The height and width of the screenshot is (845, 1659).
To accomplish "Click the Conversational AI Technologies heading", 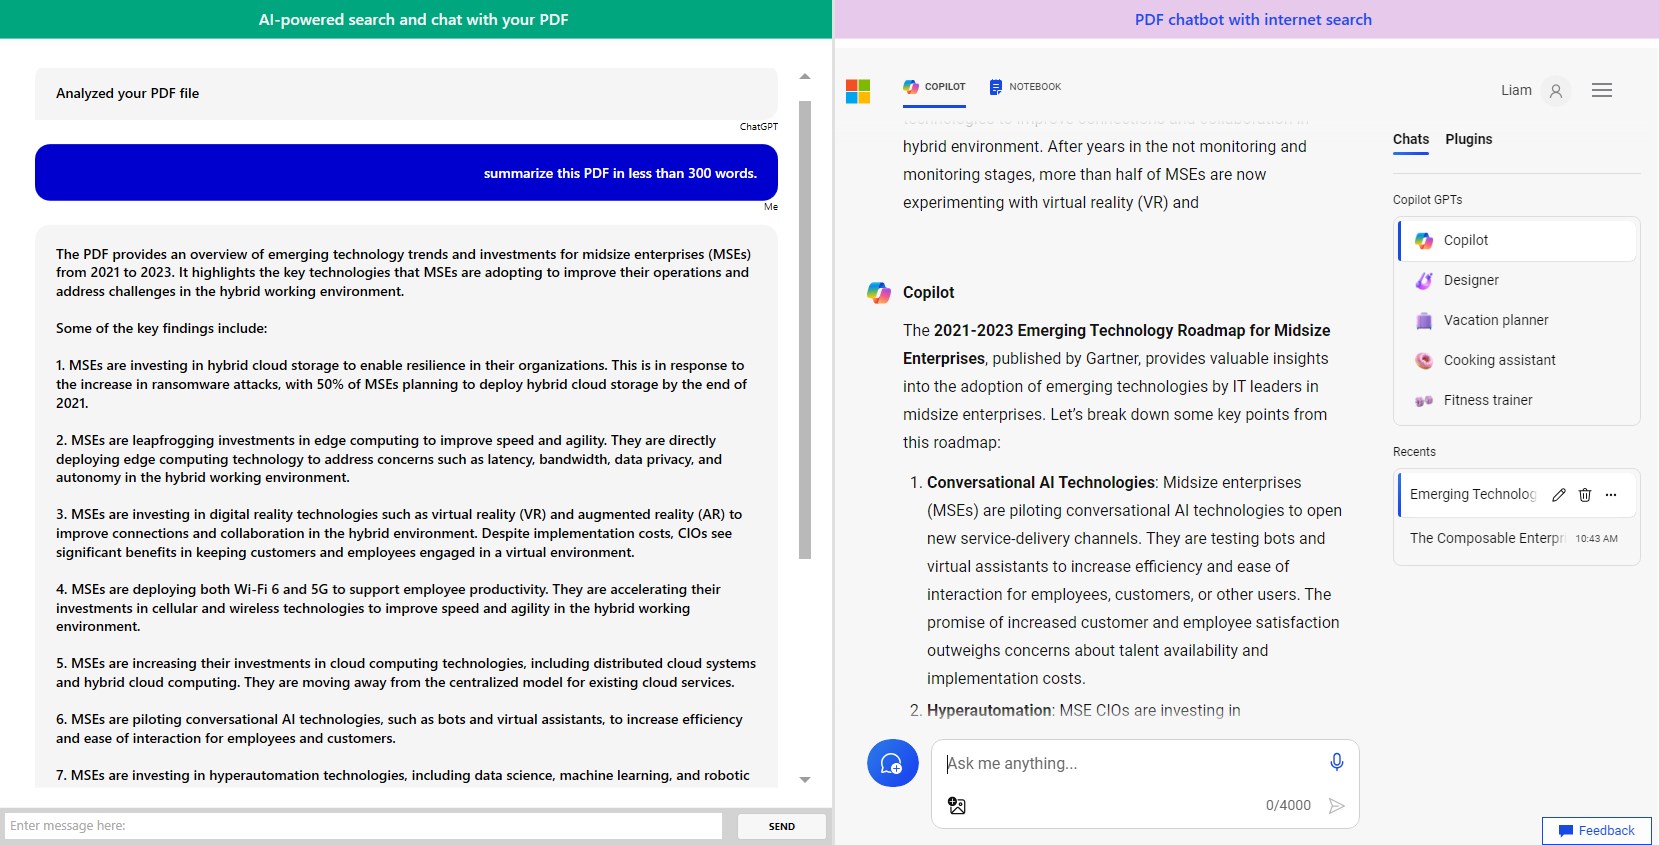I will point(1041,482).
